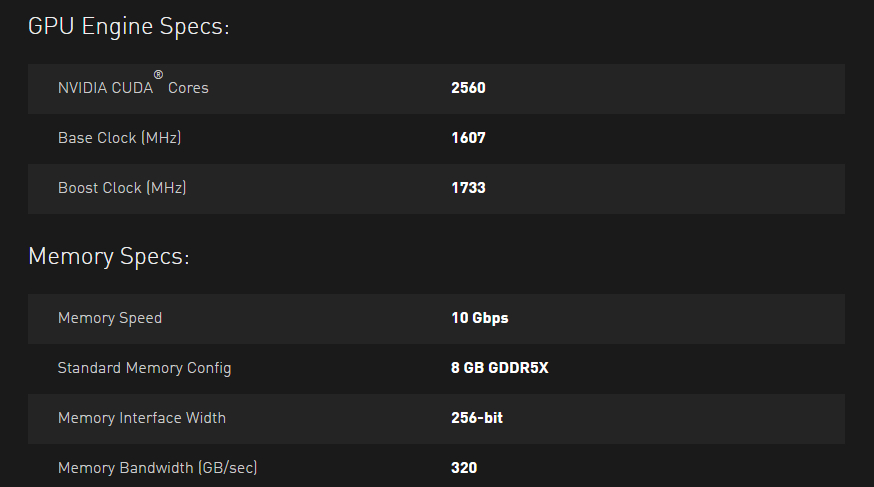The image size is (874, 487).
Task: Click the 2560 CUDA cores value
Action: click(x=468, y=88)
